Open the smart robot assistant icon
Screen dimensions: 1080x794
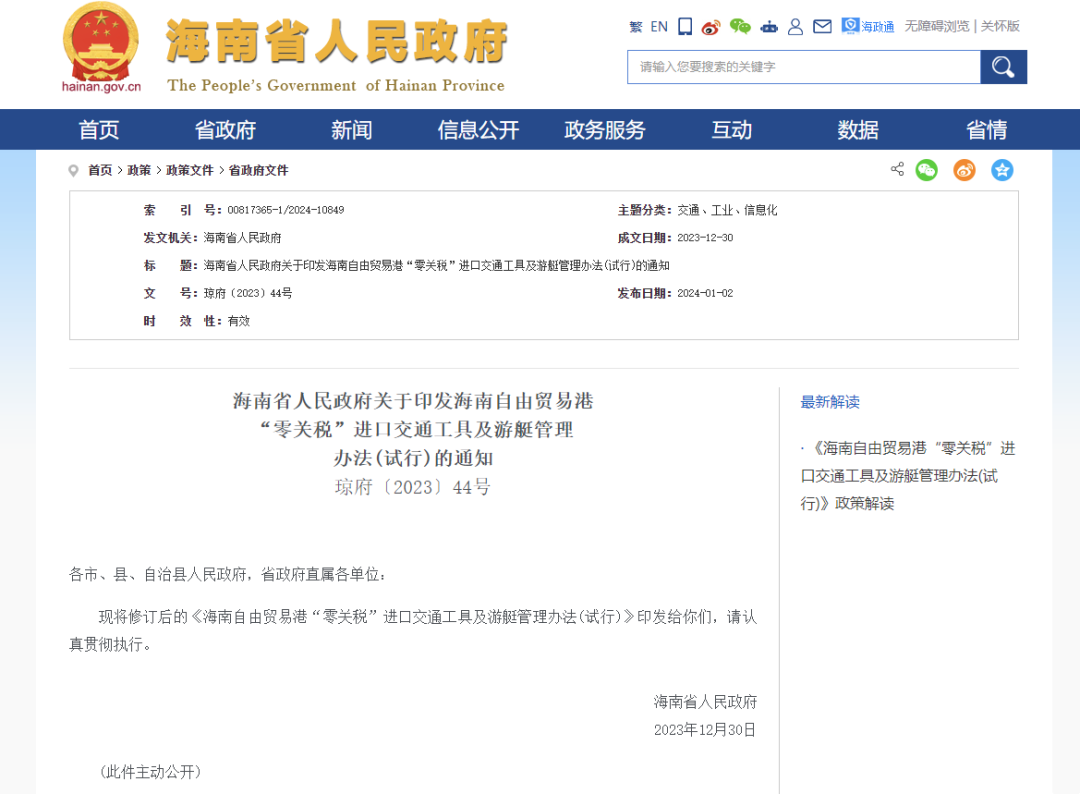click(769, 27)
